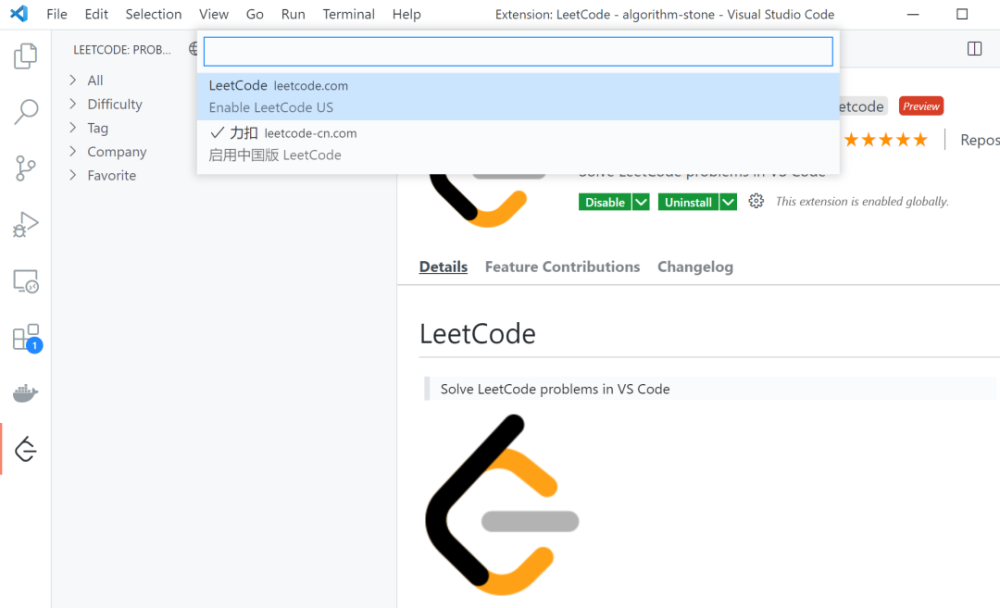Image resolution: width=1000 pixels, height=608 pixels.
Task: Click the extension settings gear icon
Action: tap(756, 201)
